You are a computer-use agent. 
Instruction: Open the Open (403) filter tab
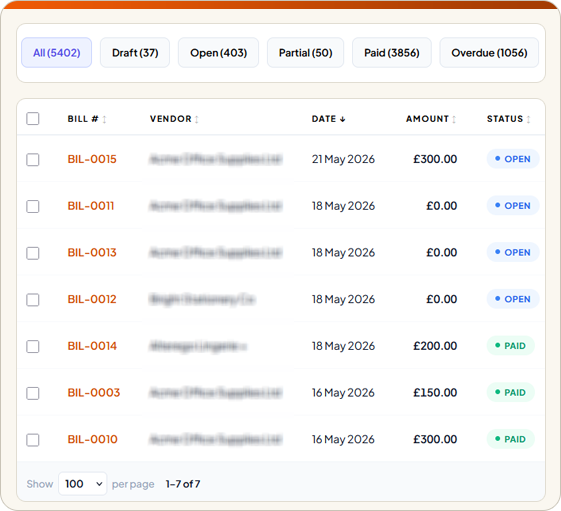pos(218,53)
